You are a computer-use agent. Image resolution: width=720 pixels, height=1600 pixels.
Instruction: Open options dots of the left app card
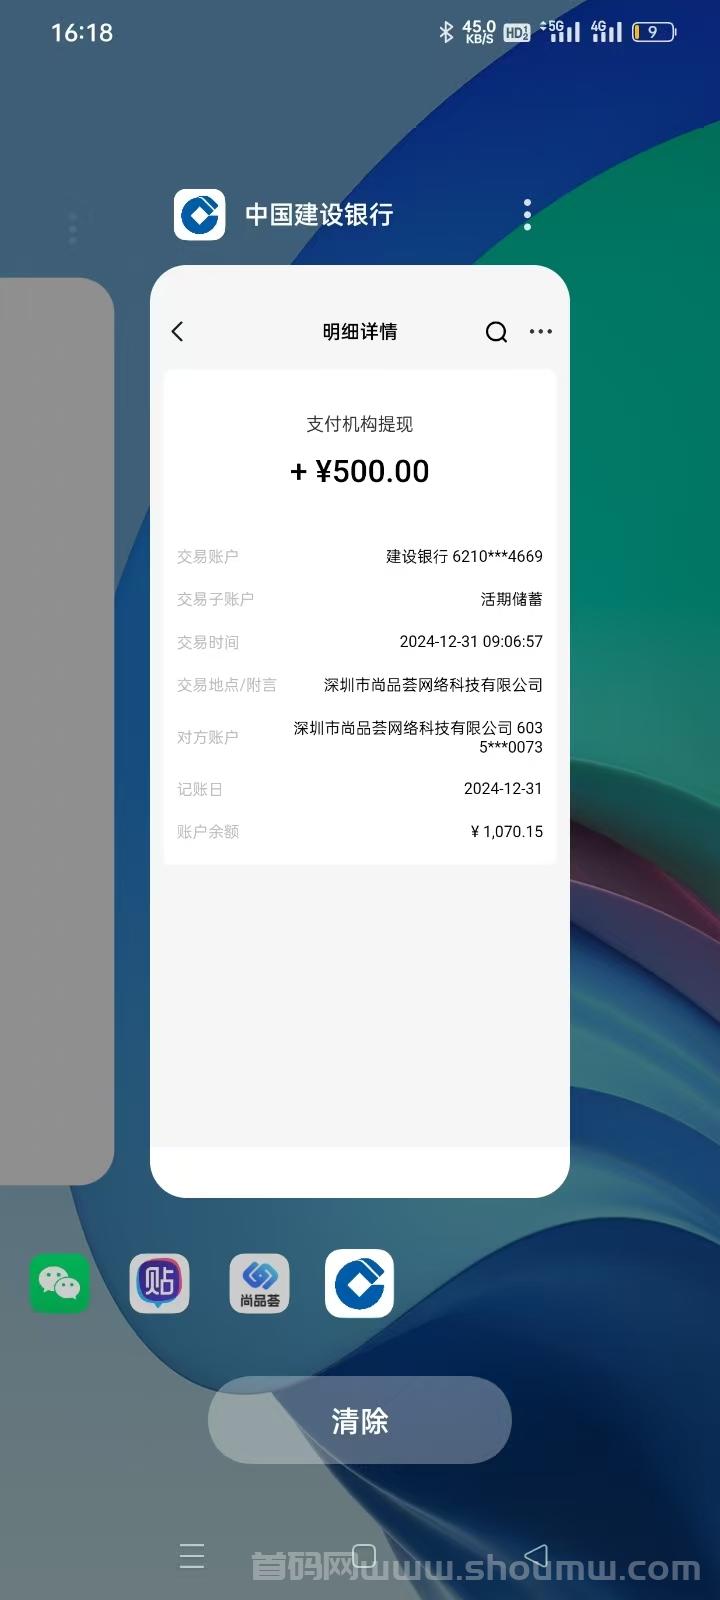coord(72,228)
